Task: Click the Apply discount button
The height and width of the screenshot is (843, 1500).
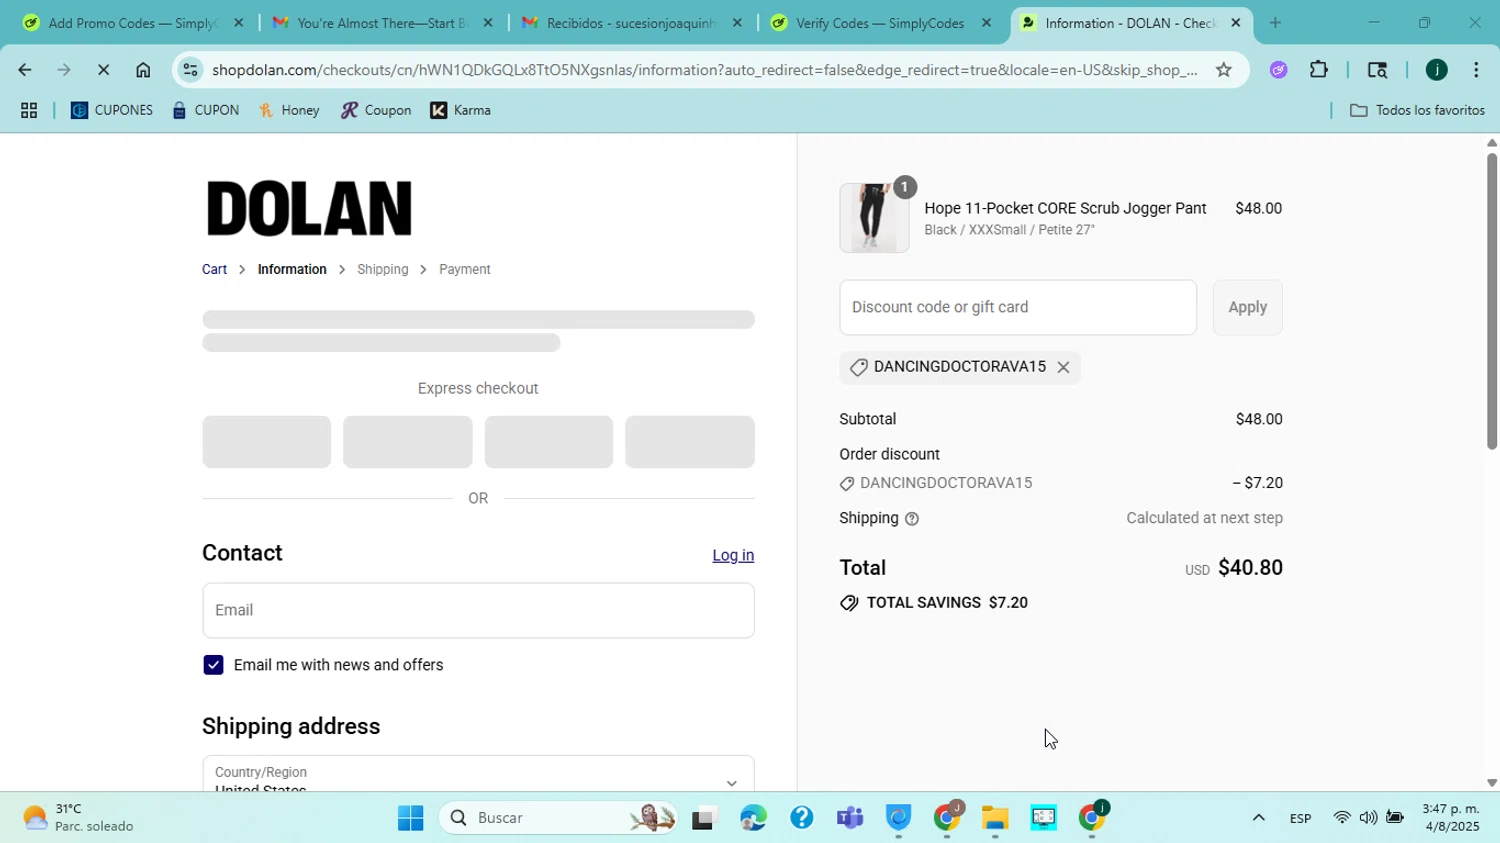Action: [x=1247, y=308]
